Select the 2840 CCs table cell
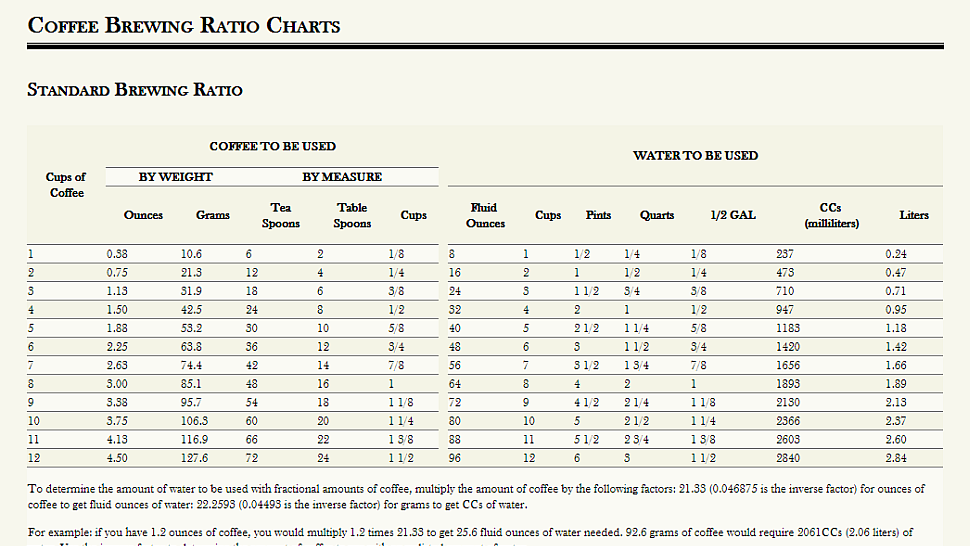This screenshot has height=546, width=970. click(x=789, y=458)
